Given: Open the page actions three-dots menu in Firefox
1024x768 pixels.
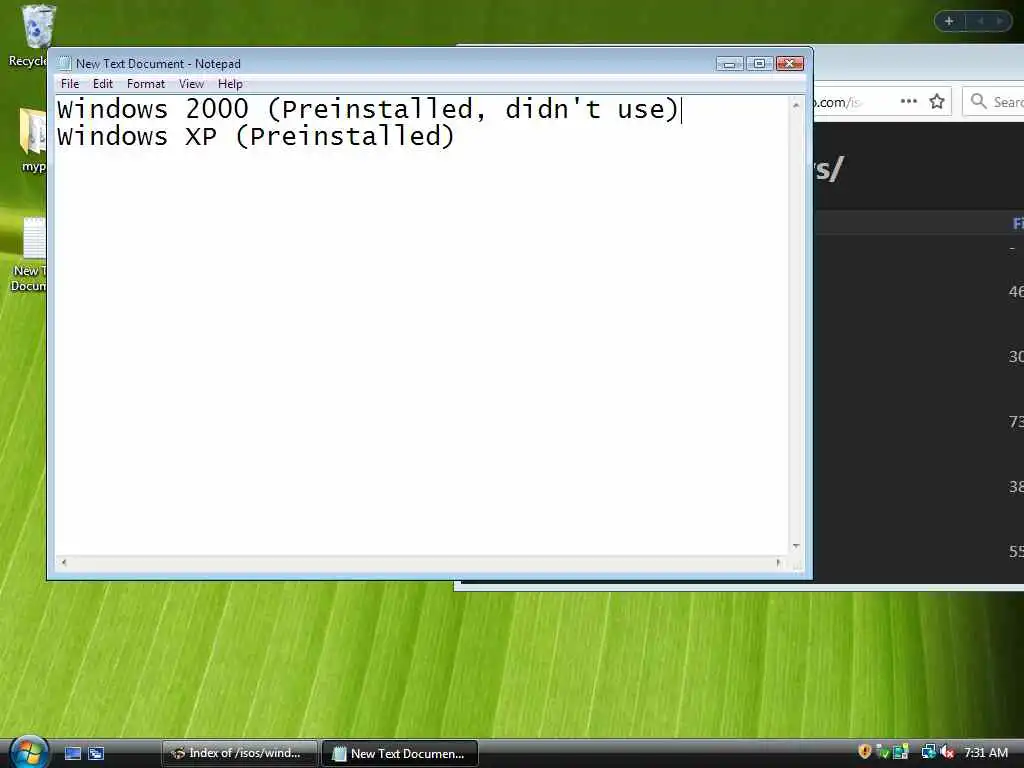Looking at the screenshot, I should [908, 101].
